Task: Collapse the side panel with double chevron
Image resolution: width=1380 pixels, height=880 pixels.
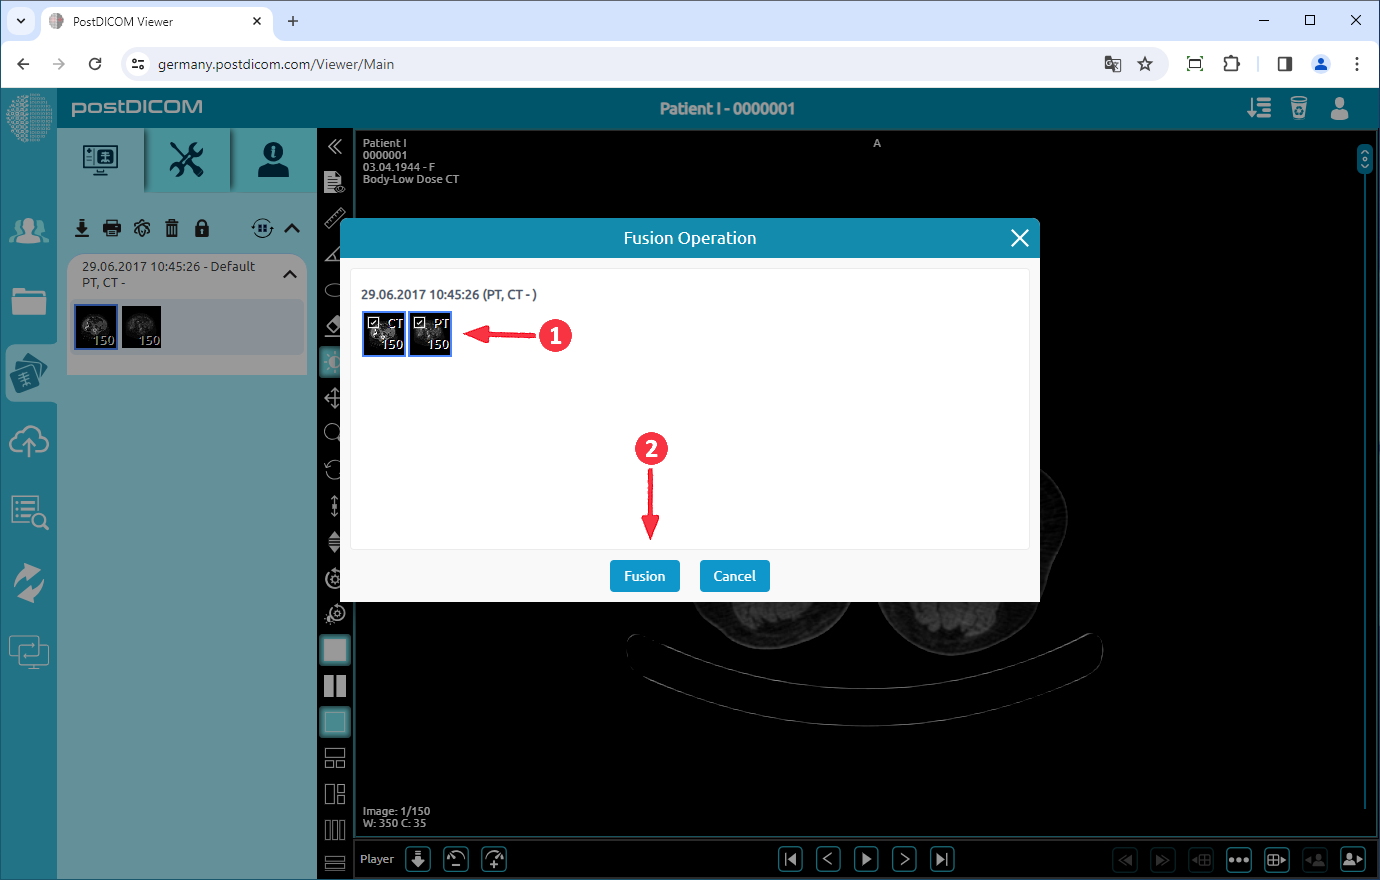Action: coord(335,146)
